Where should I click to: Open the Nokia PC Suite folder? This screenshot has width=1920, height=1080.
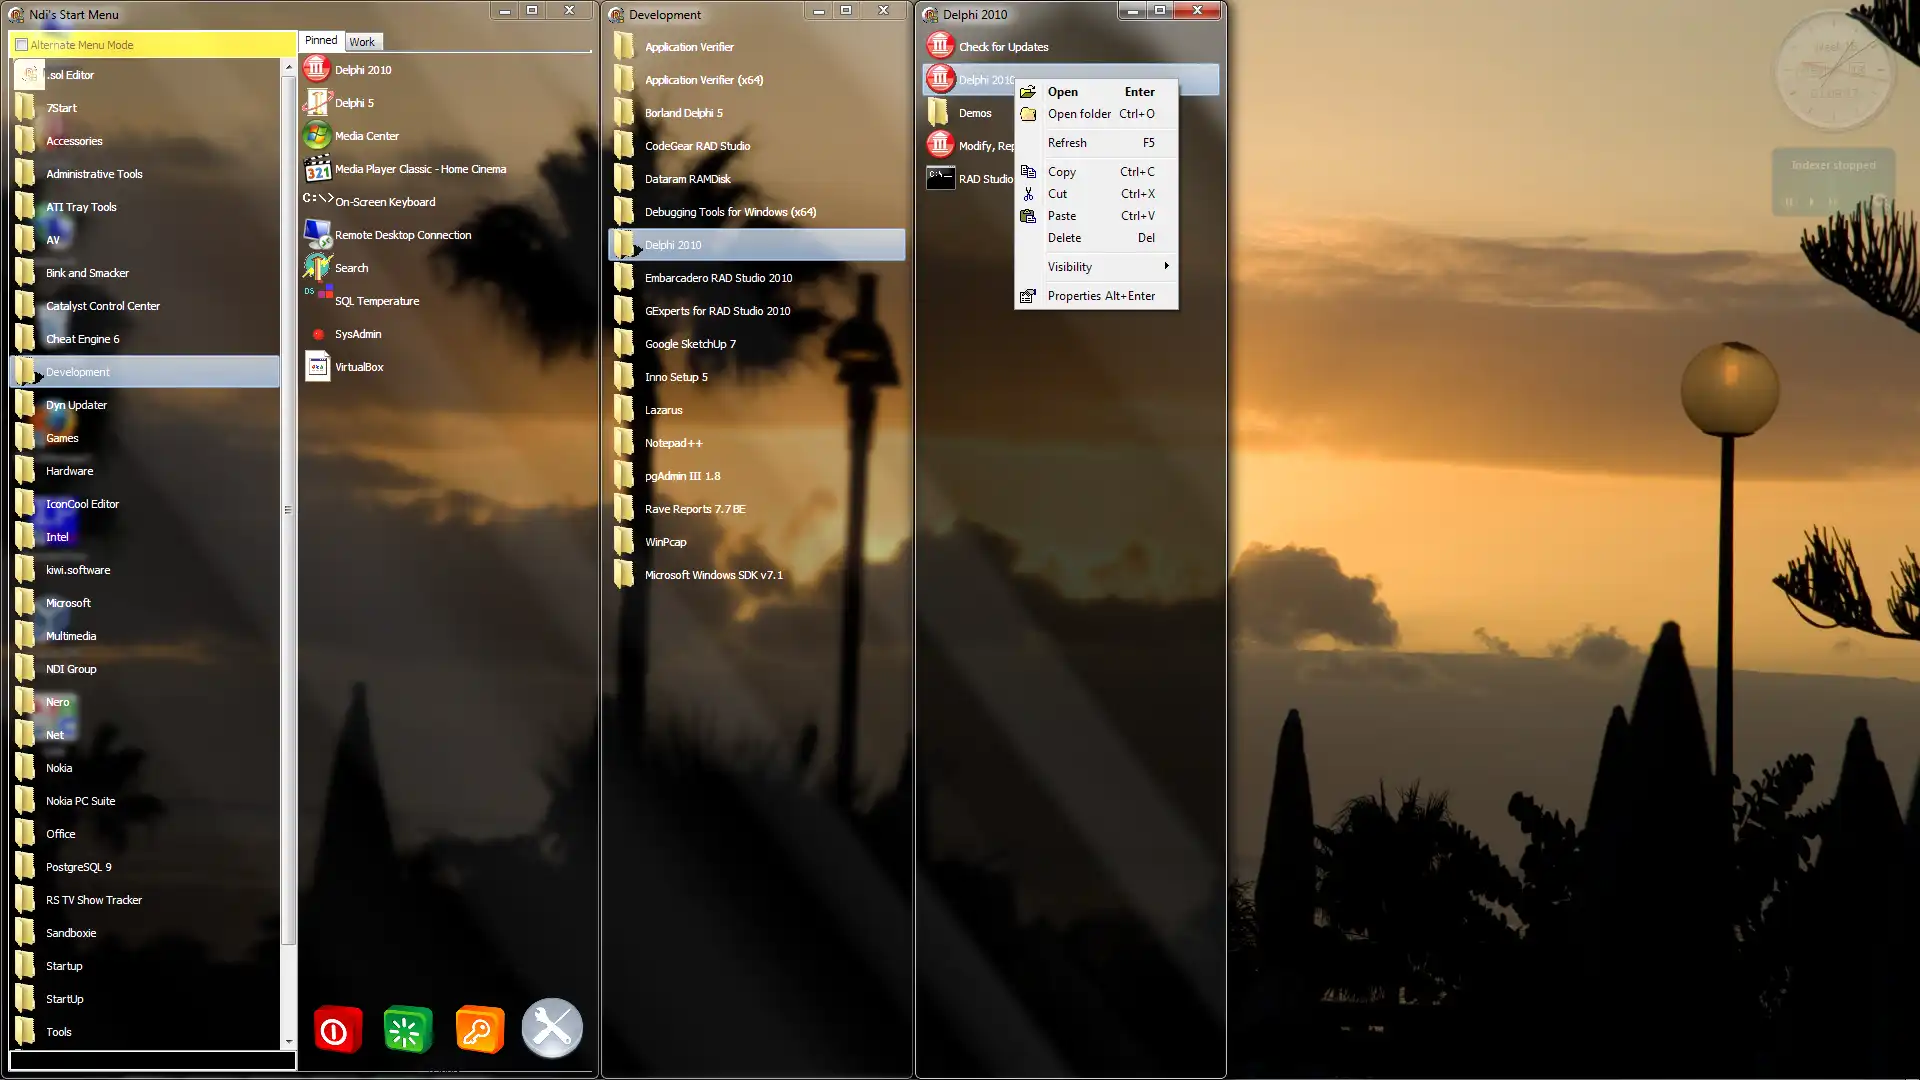pos(145,801)
